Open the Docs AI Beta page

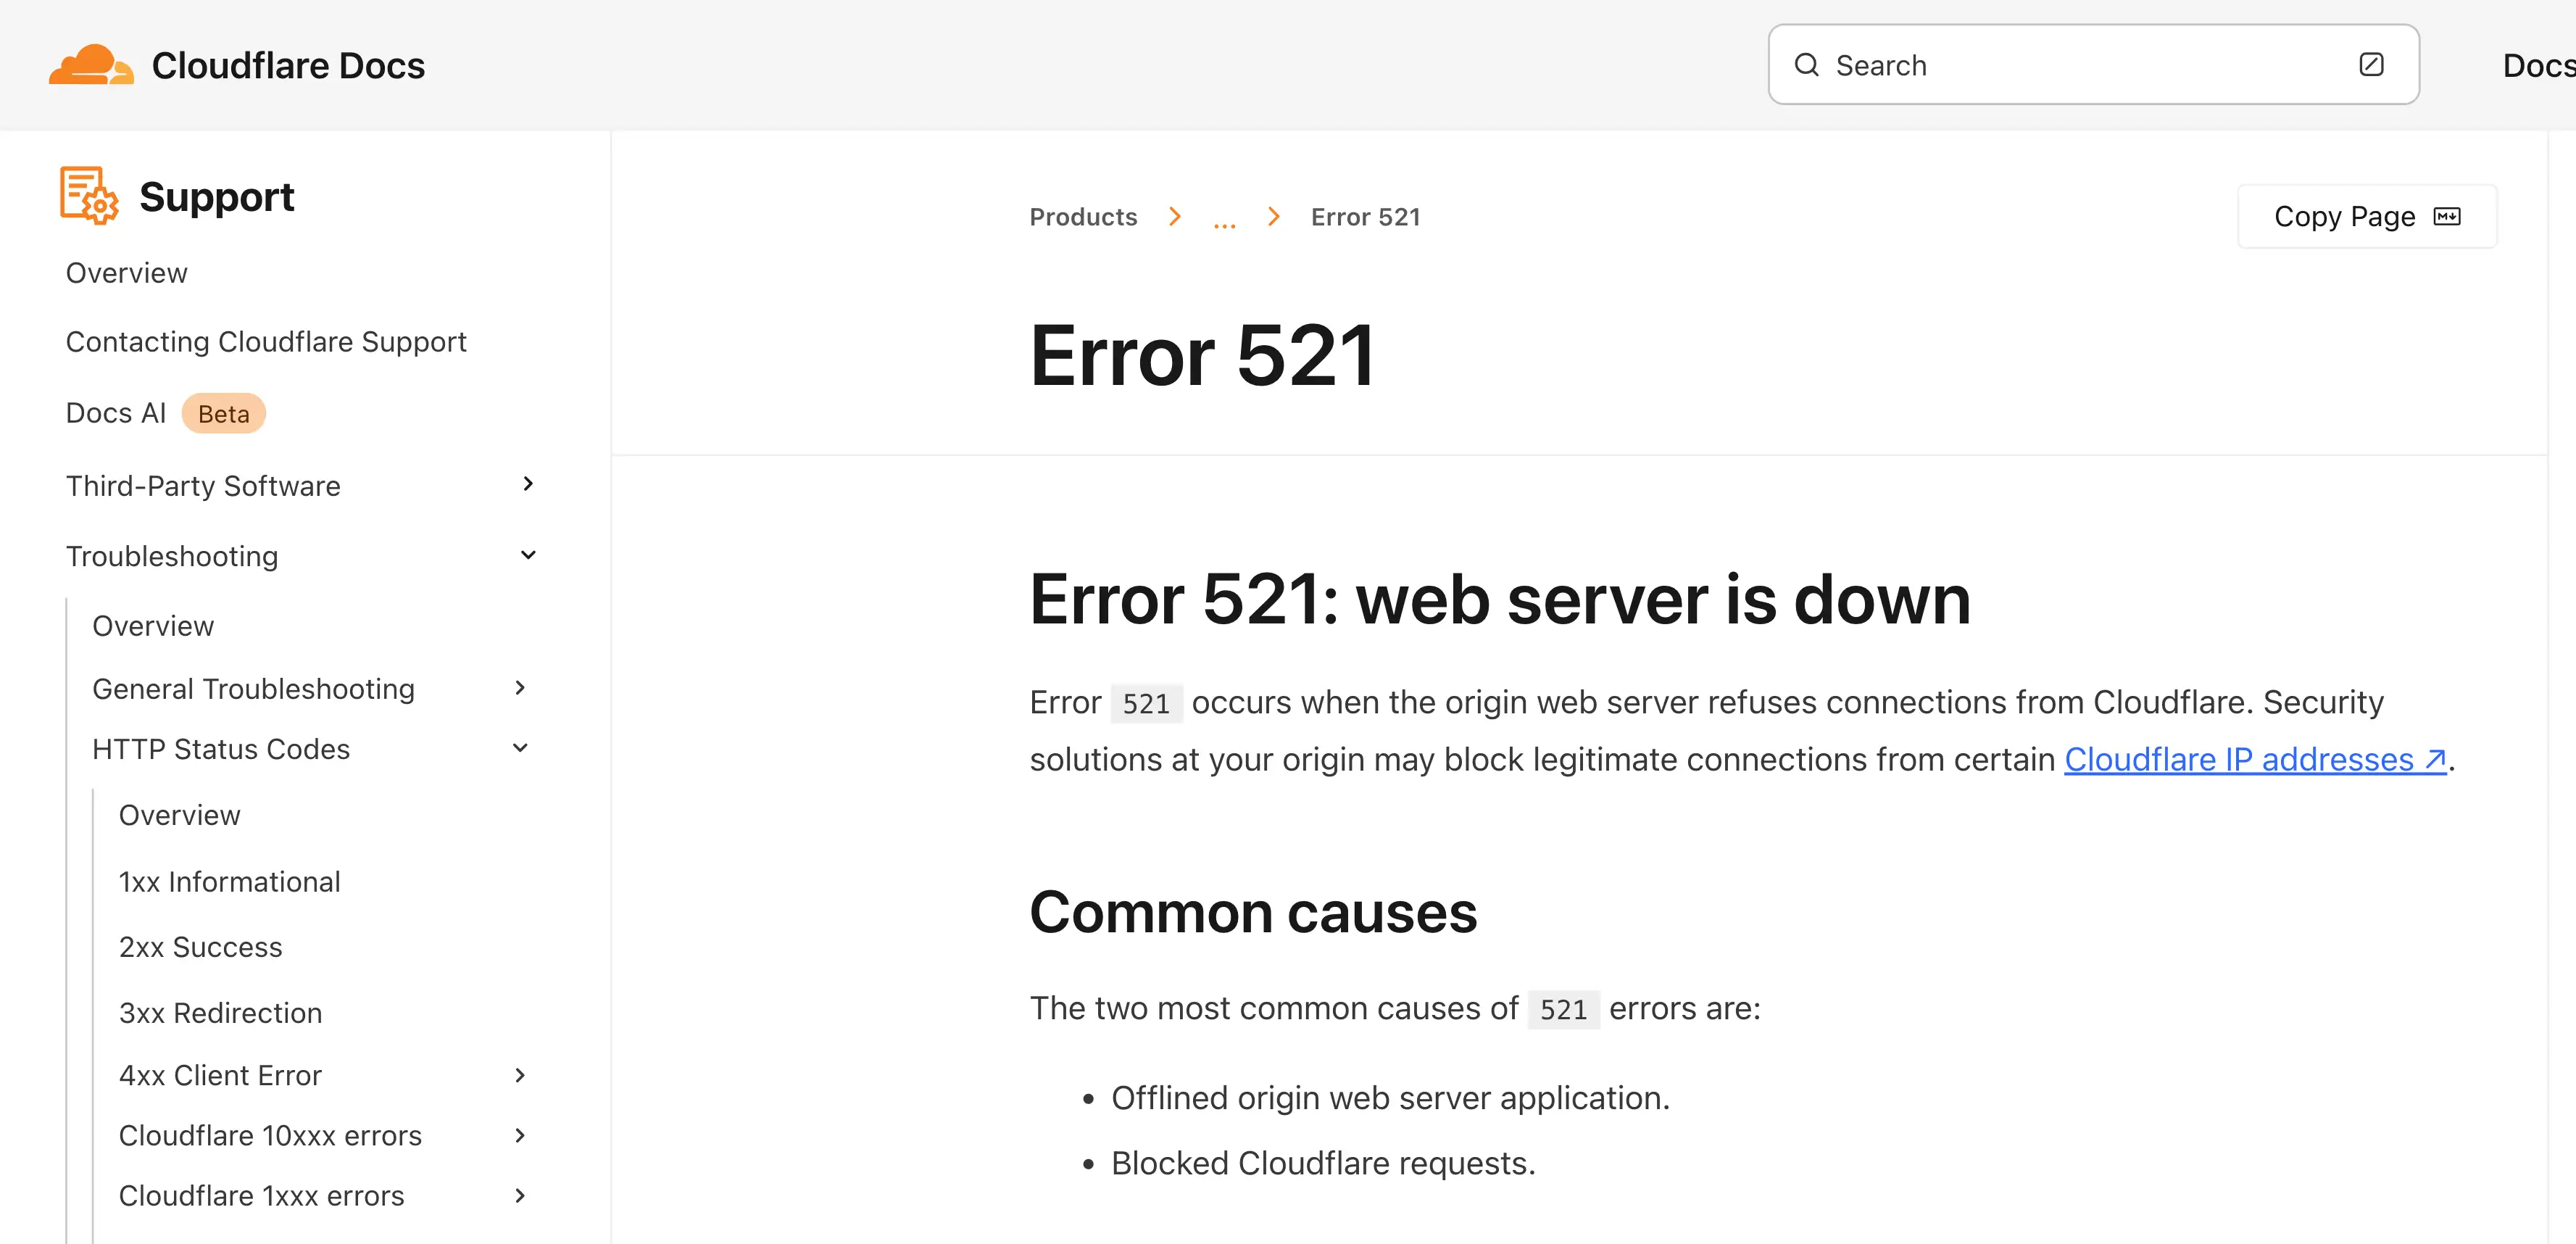point(117,413)
